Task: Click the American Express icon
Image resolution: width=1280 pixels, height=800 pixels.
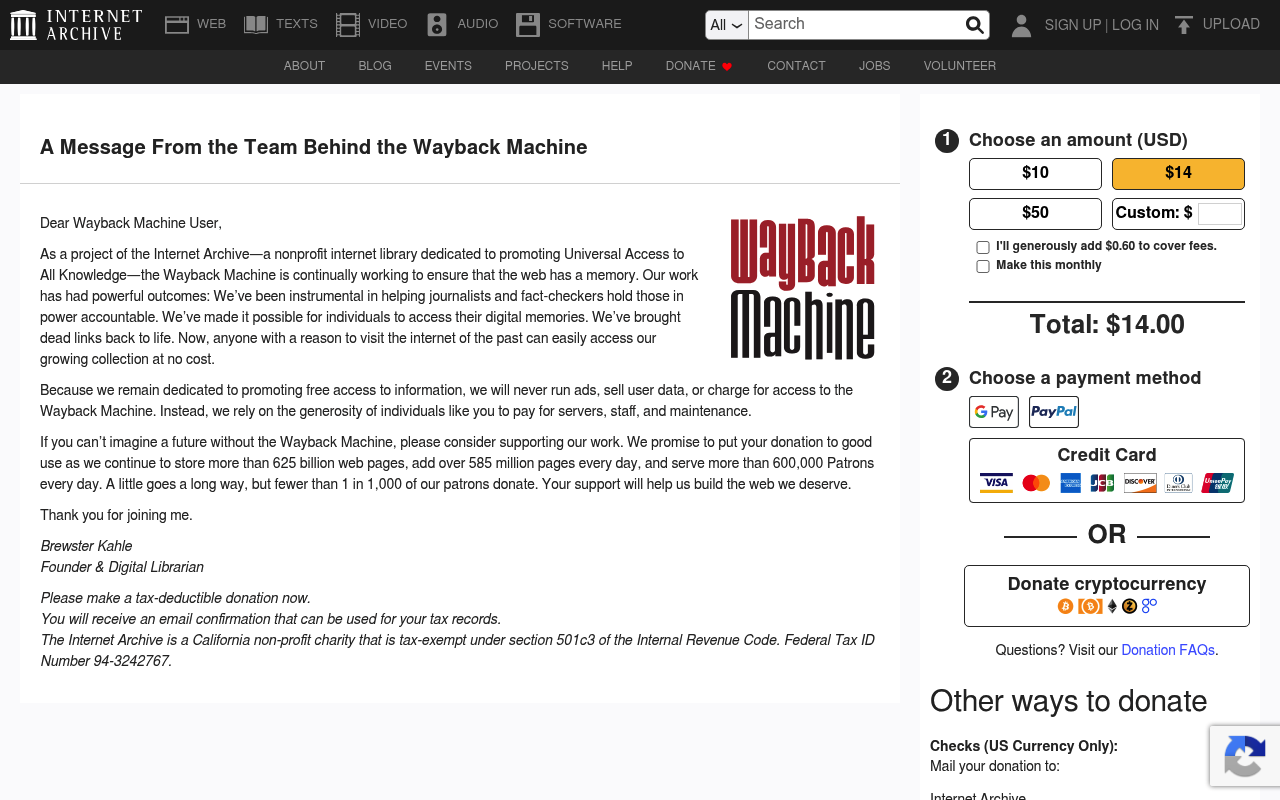Action: tap(1071, 483)
